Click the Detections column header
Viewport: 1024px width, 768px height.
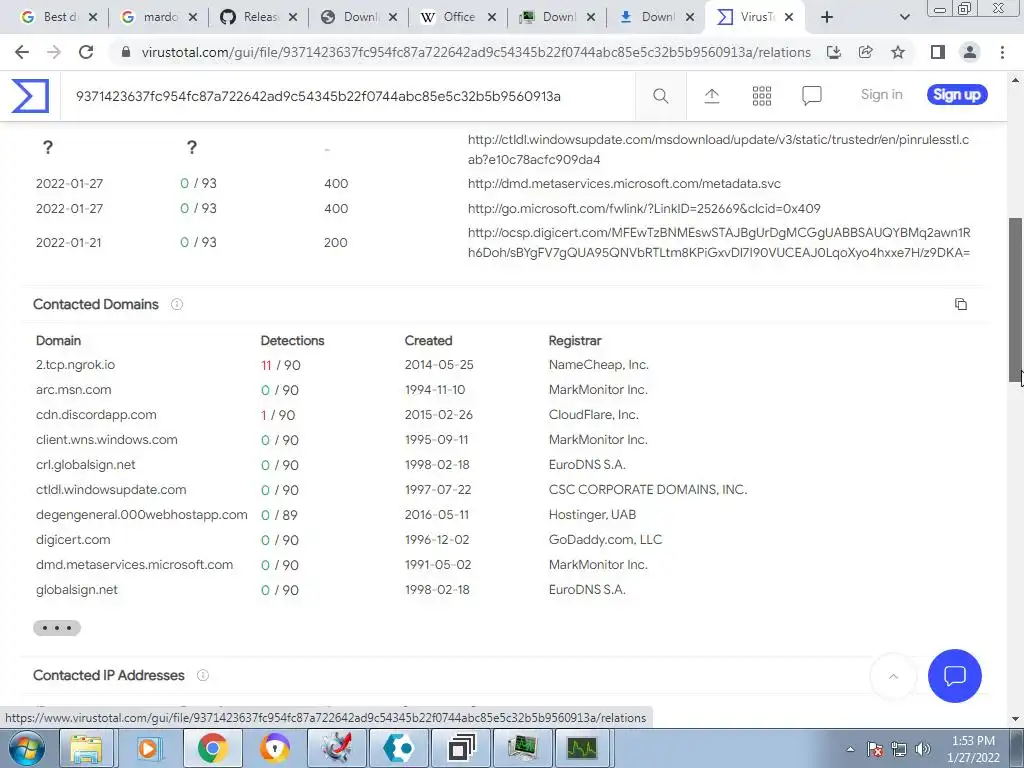tap(292, 340)
